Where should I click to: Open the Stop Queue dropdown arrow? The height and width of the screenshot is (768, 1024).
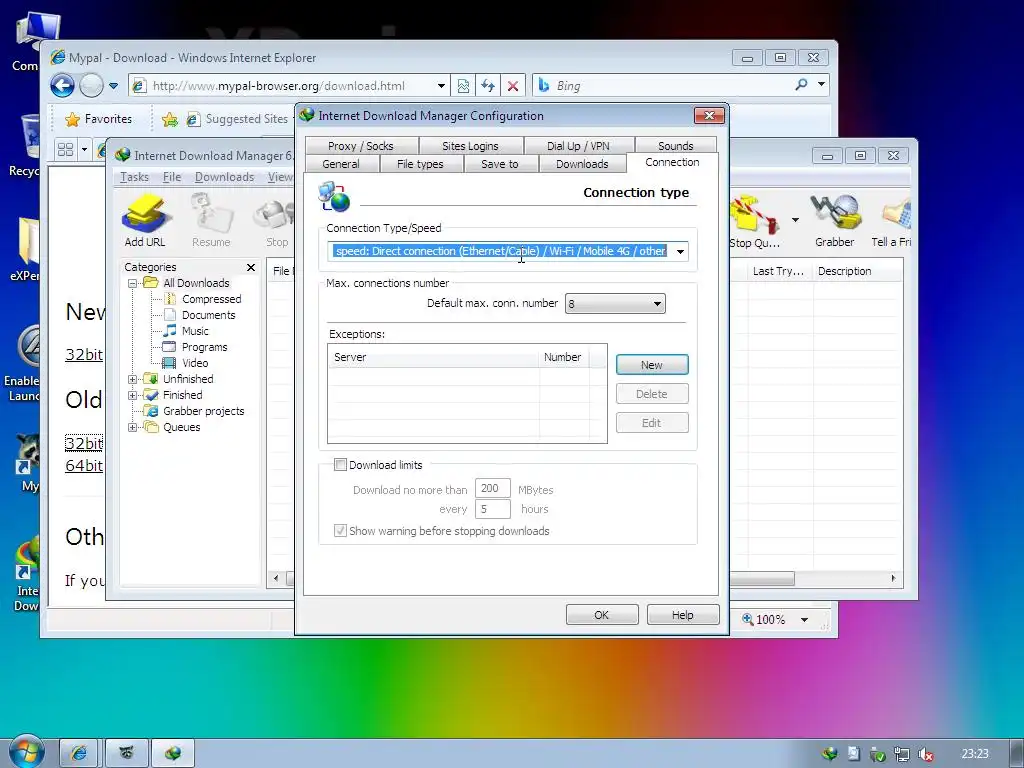tap(795, 219)
